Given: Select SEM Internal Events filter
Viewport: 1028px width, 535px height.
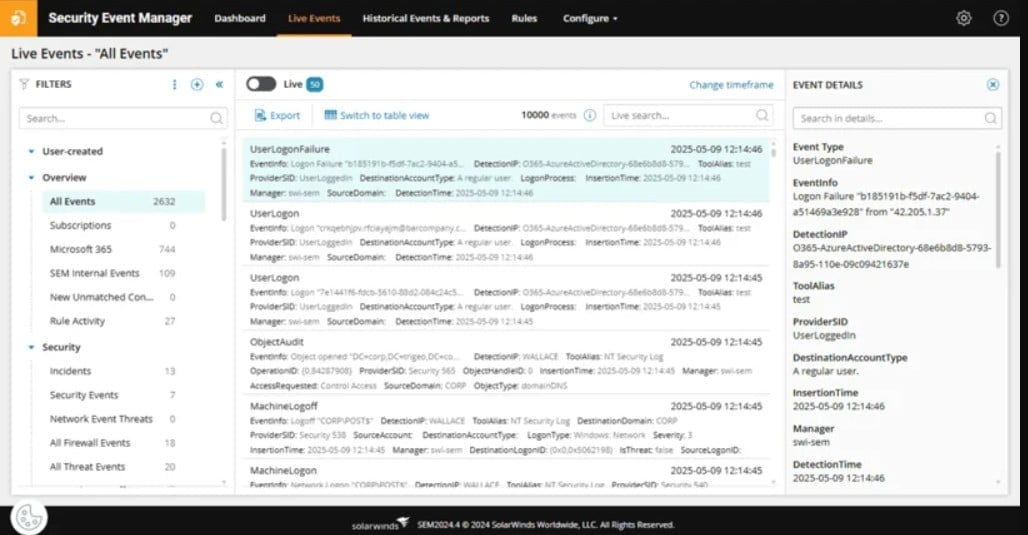Looking at the screenshot, I should (124, 273).
